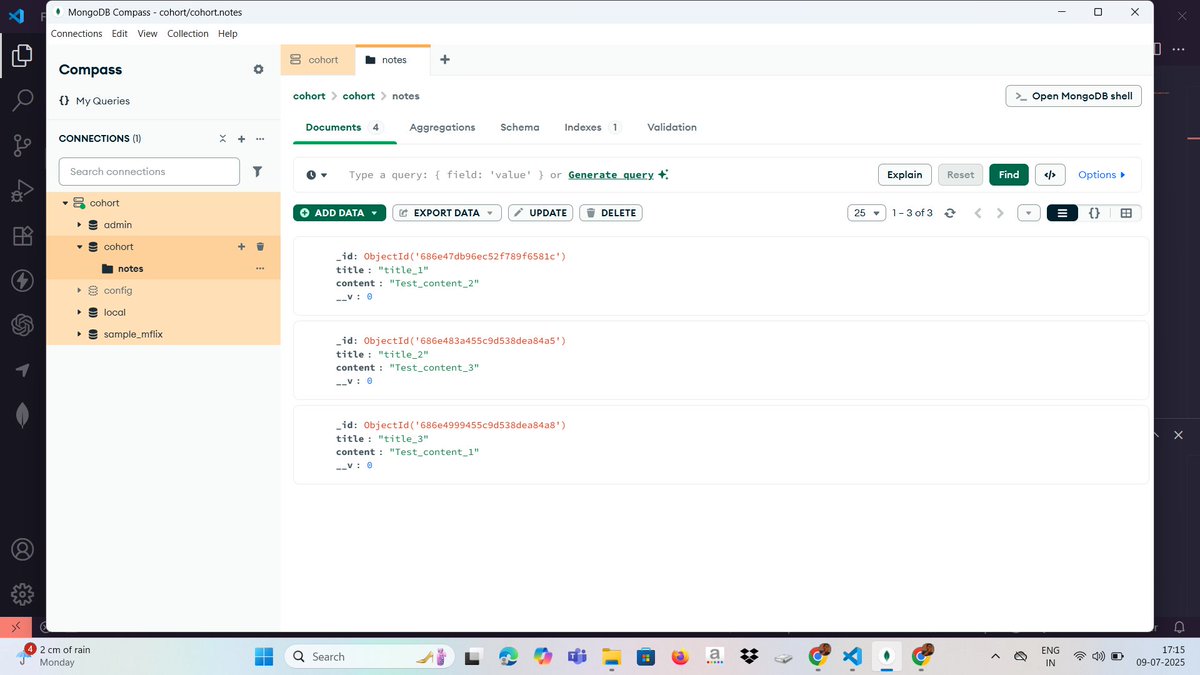1200x675 pixels.
Task: Open VS Code Search icon
Action: point(22,100)
